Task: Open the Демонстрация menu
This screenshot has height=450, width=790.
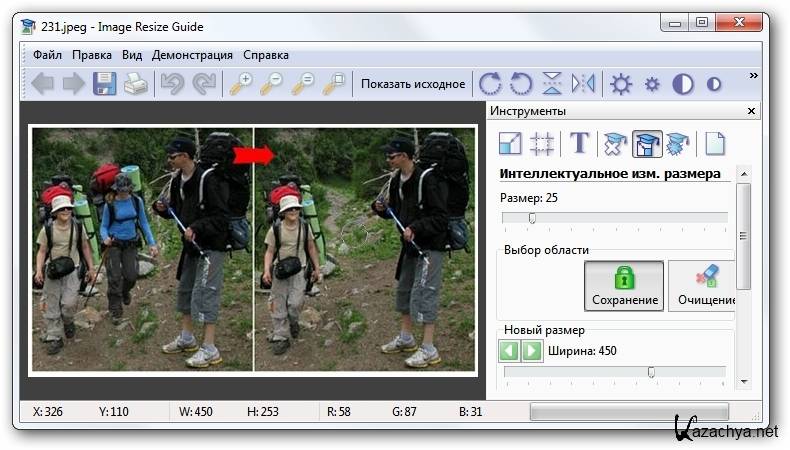Action: pyautogui.click(x=192, y=55)
